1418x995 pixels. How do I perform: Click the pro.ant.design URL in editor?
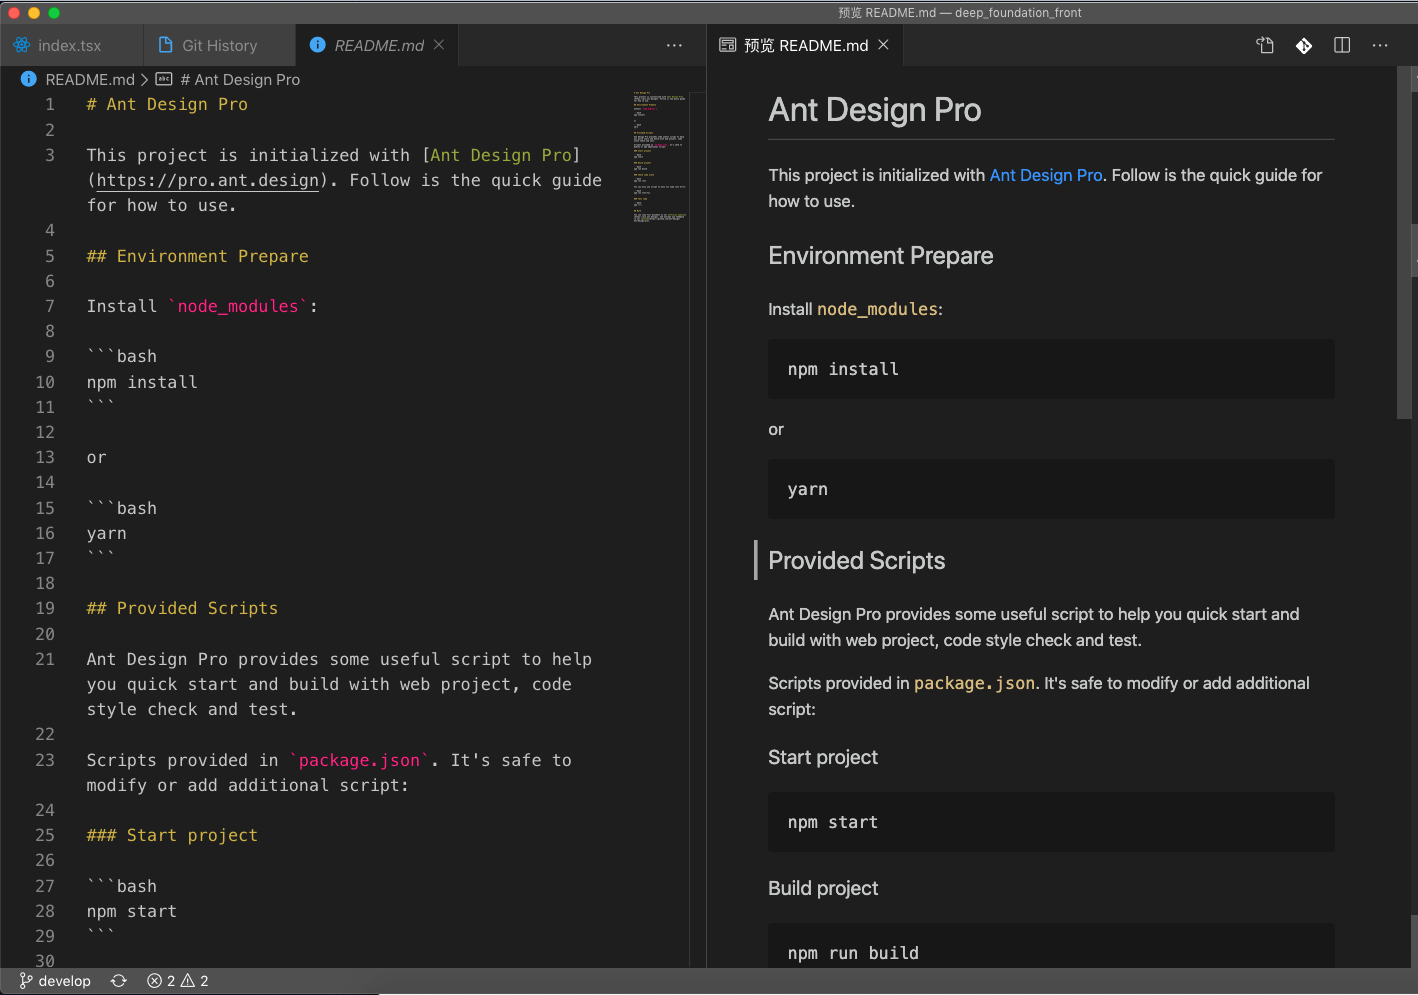point(208,180)
